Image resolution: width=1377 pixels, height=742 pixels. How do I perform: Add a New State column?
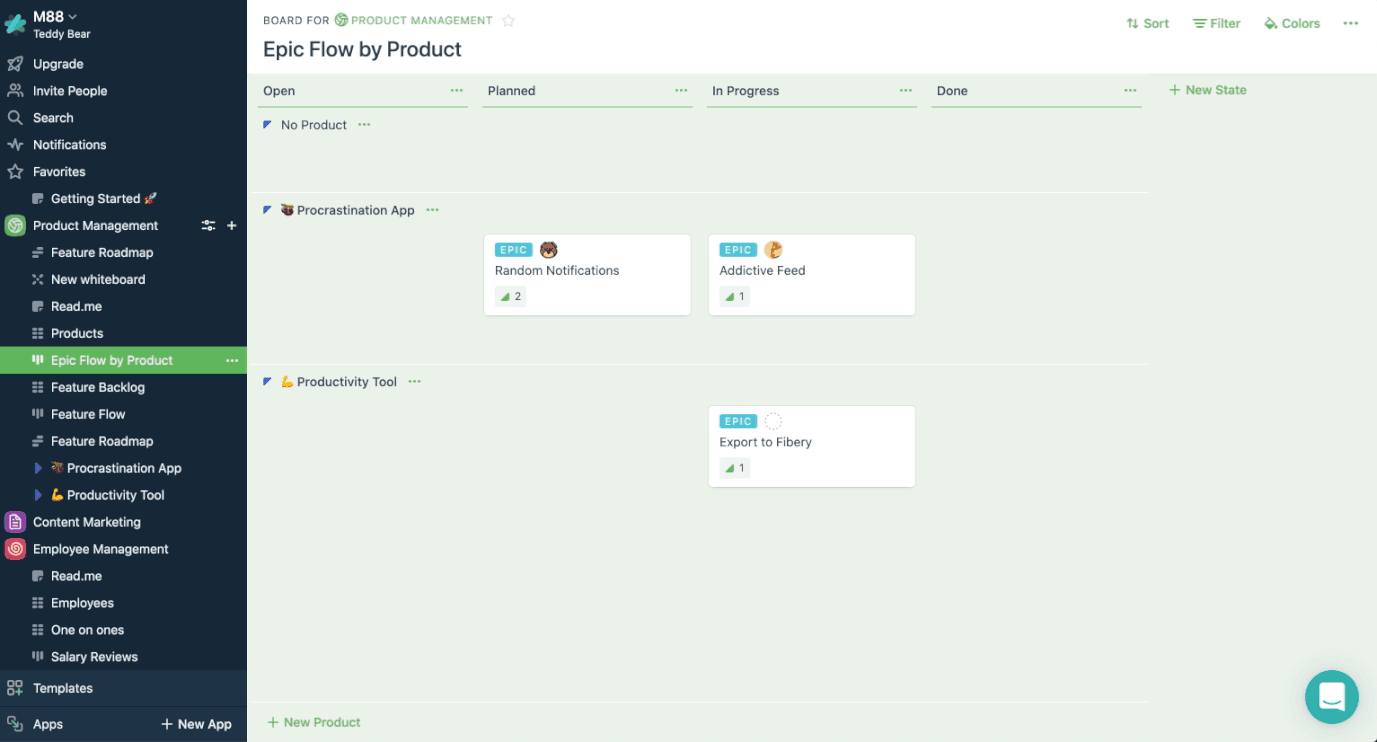[x=1208, y=90]
